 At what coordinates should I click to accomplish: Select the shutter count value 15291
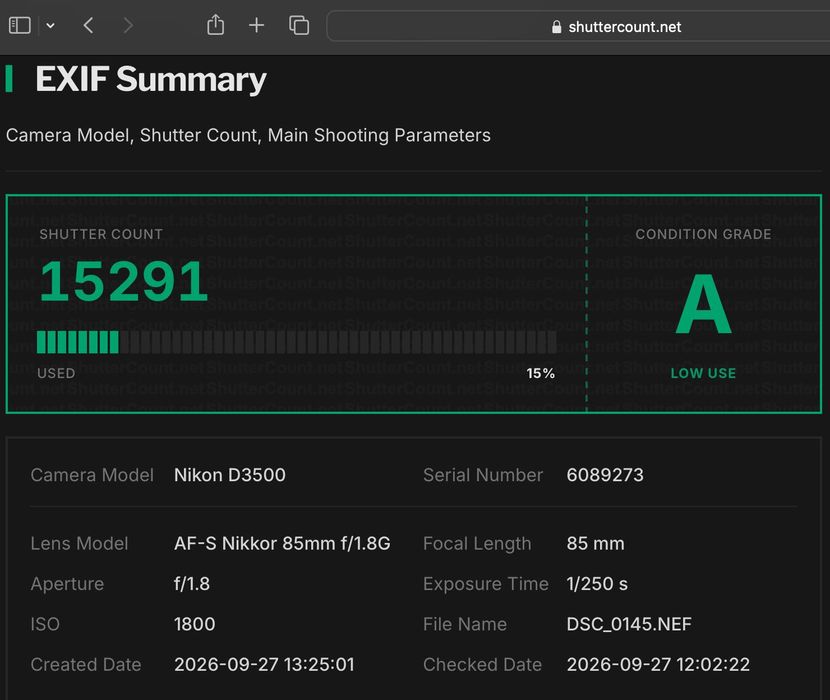pyautogui.click(x=124, y=281)
